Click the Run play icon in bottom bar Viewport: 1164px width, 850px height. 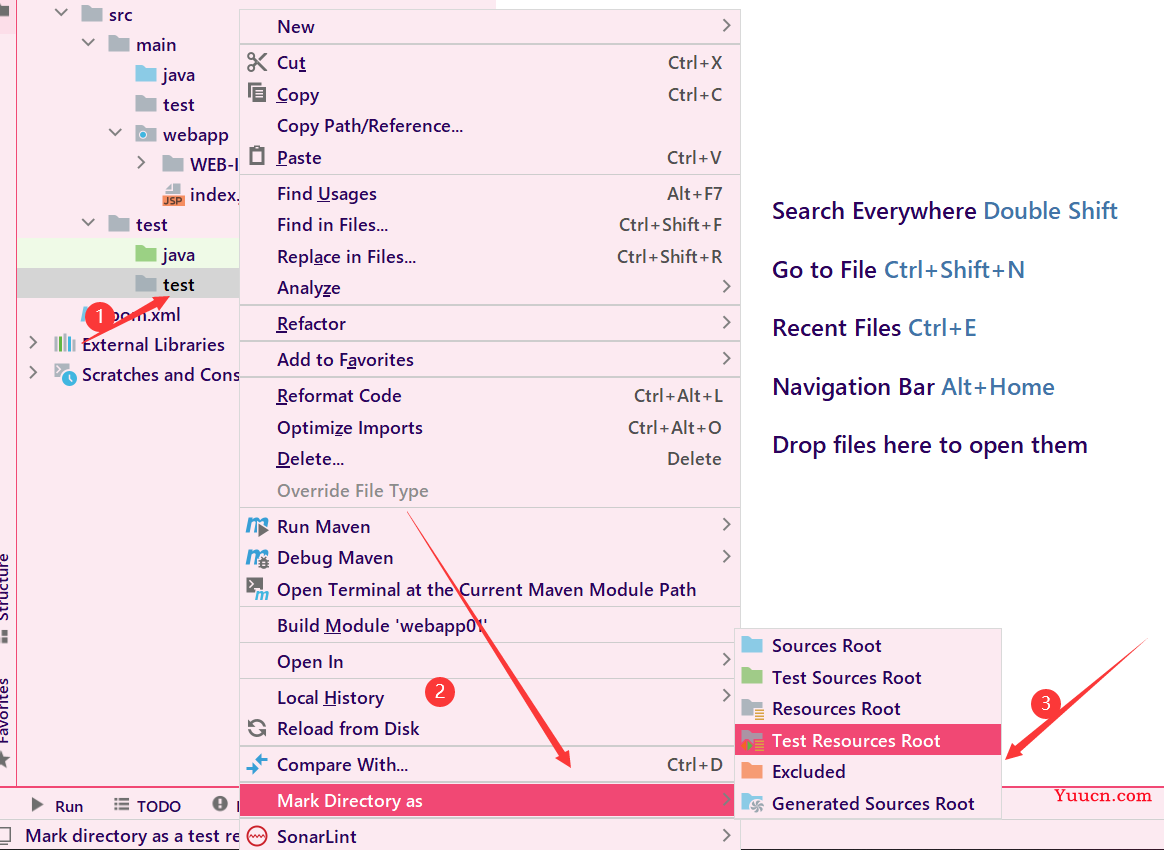(37, 805)
